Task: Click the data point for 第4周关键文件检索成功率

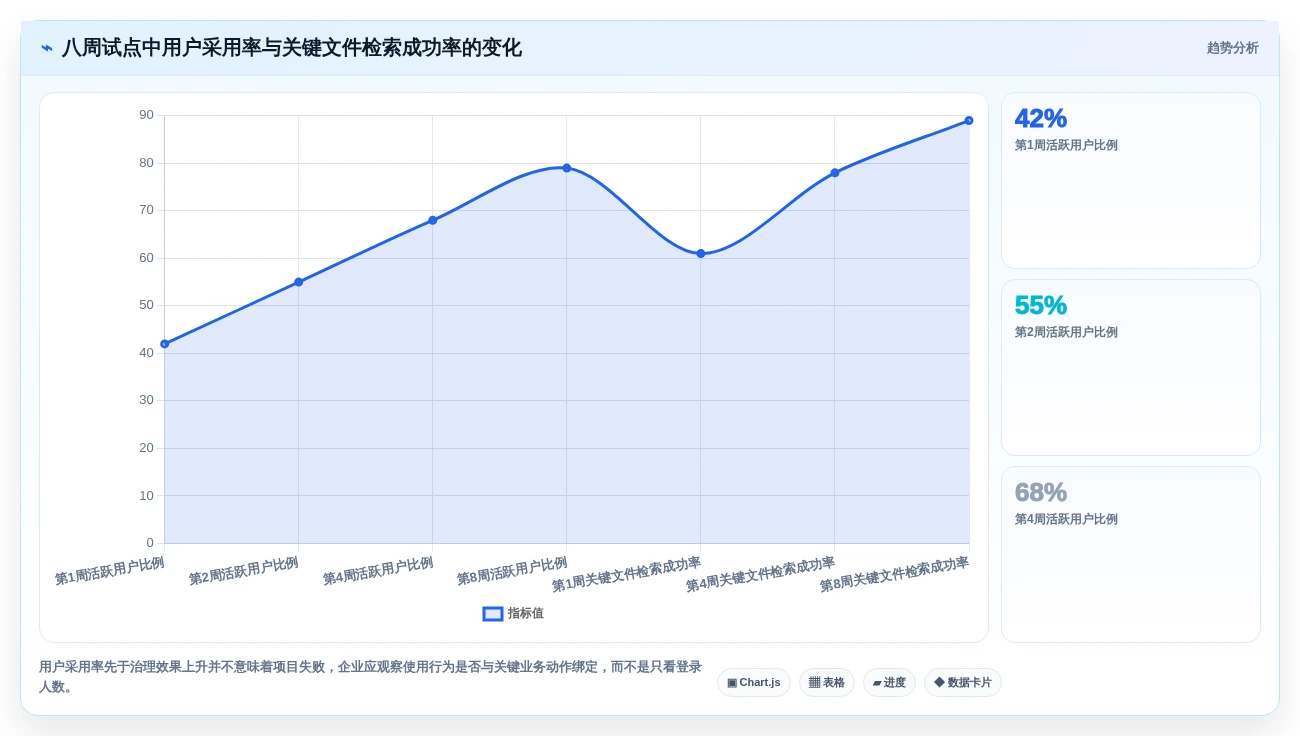Action: pyautogui.click(x=834, y=173)
